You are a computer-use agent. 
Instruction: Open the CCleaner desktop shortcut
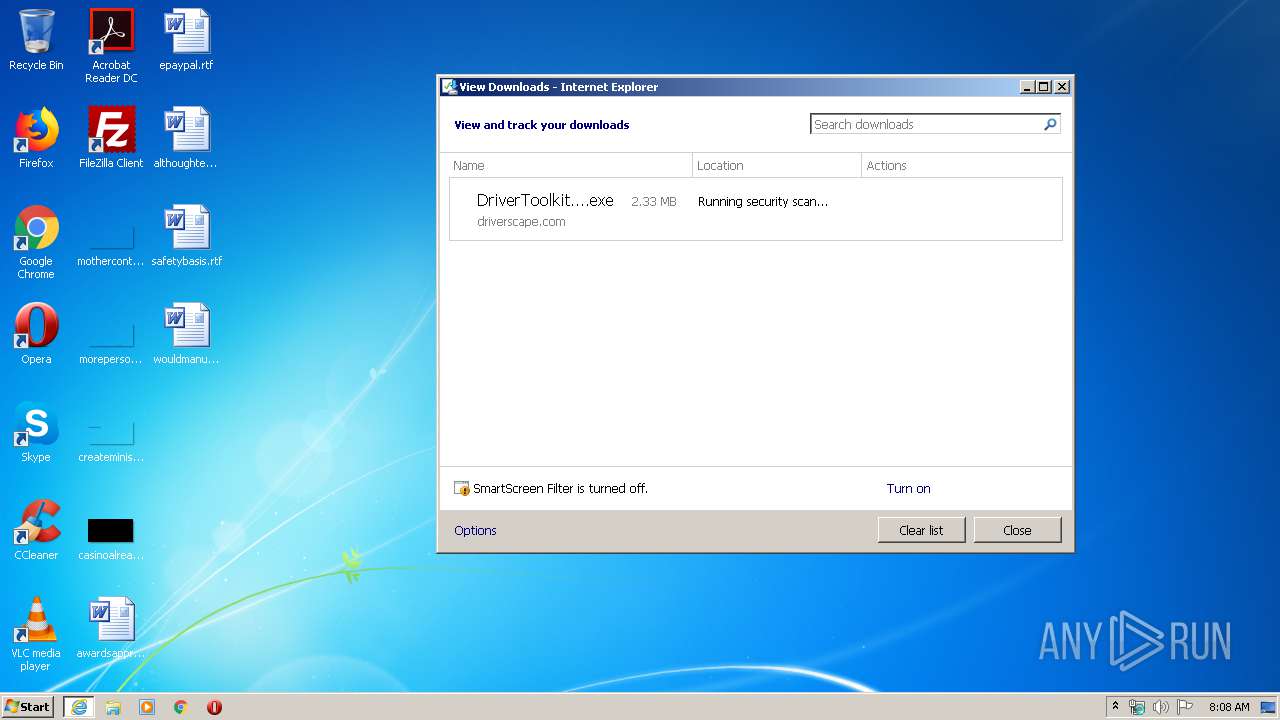pyautogui.click(x=36, y=530)
